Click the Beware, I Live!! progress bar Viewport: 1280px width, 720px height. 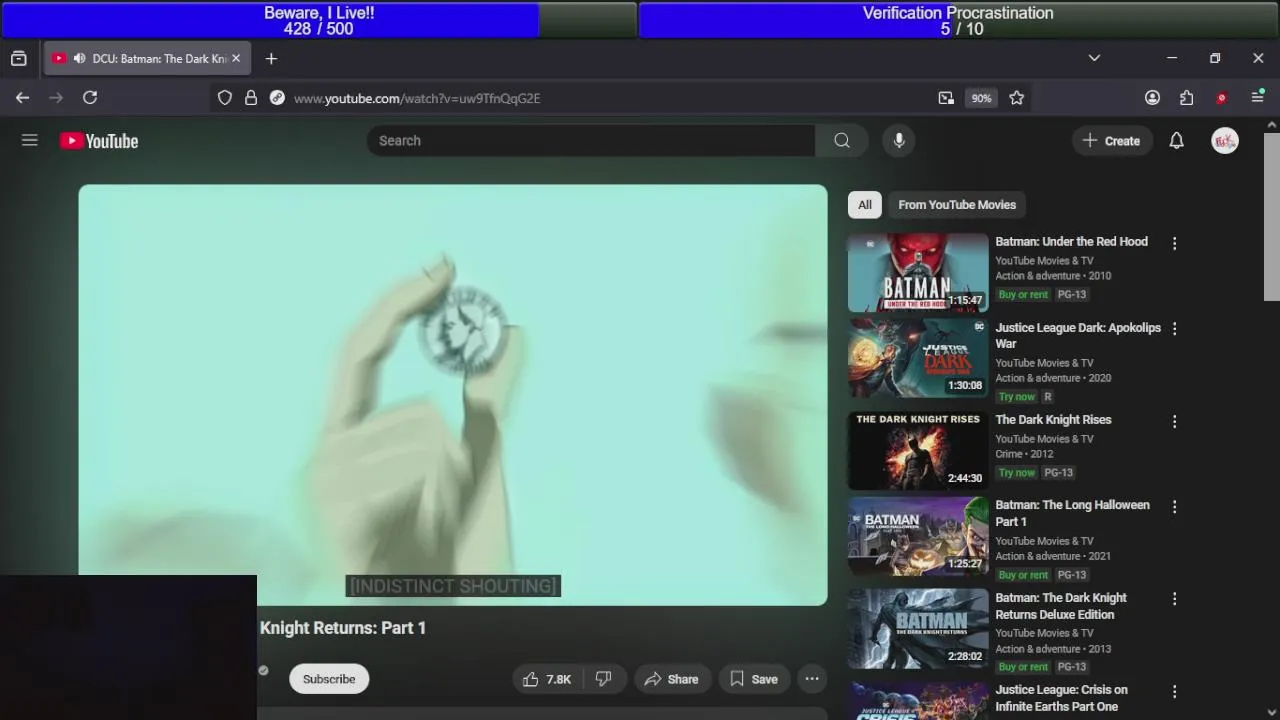(x=319, y=20)
